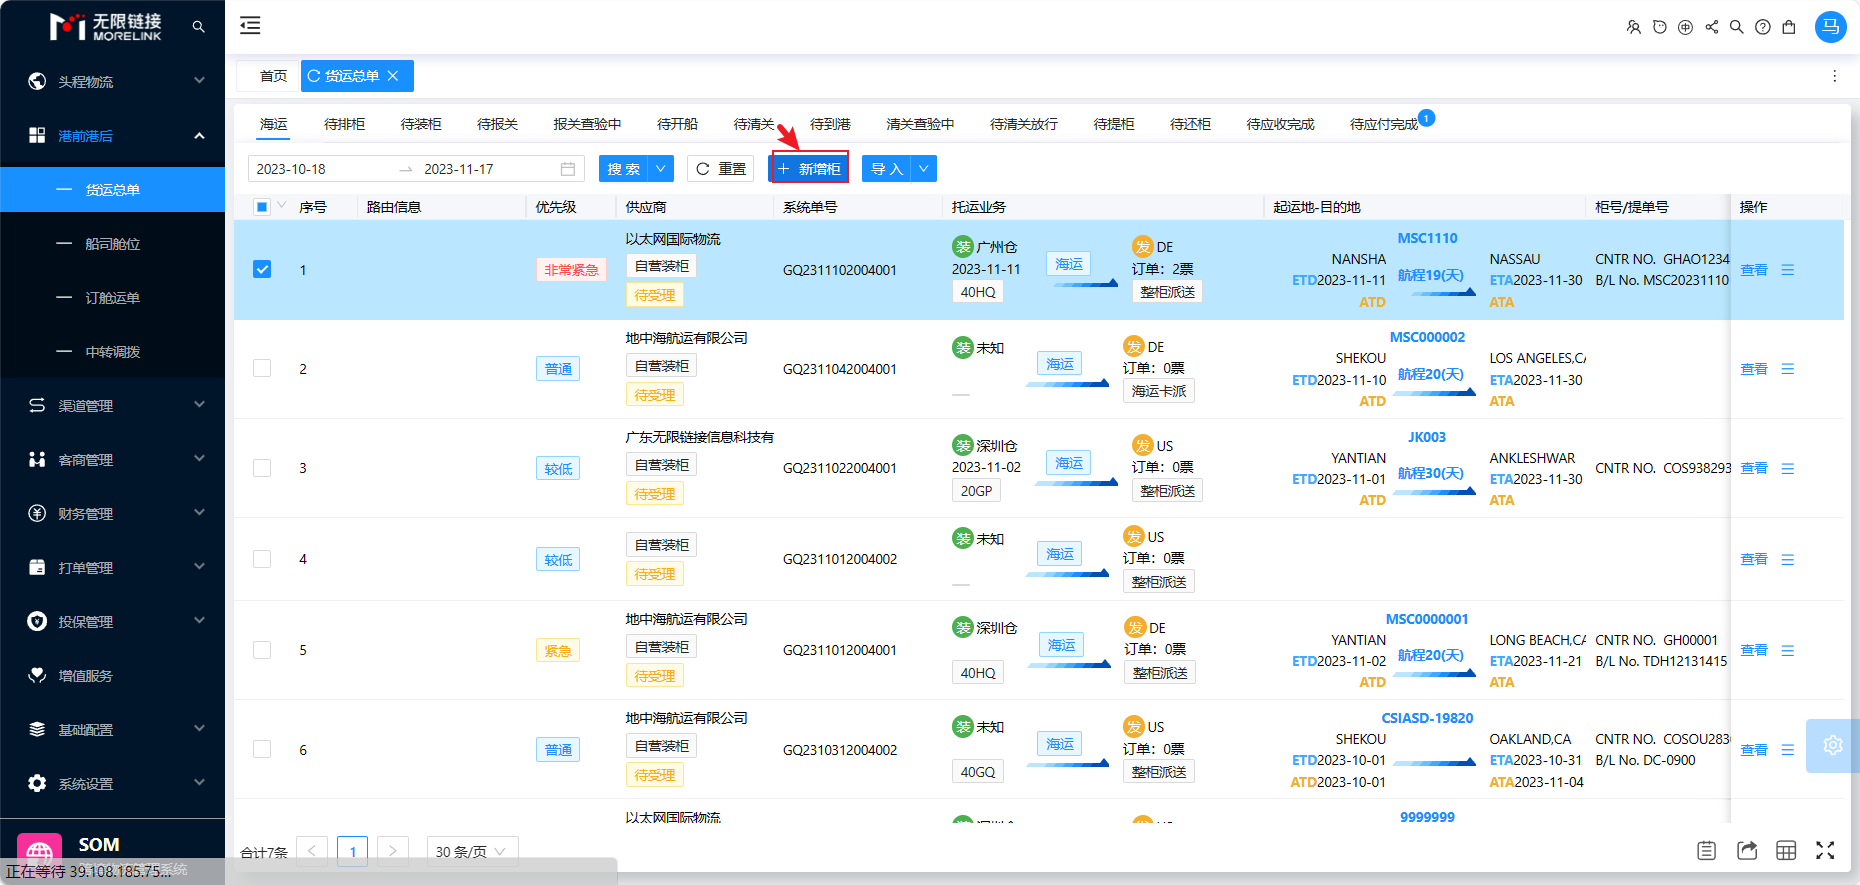Open the vertical three-dot tab options
The height and width of the screenshot is (885, 1860).
tap(1834, 76)
